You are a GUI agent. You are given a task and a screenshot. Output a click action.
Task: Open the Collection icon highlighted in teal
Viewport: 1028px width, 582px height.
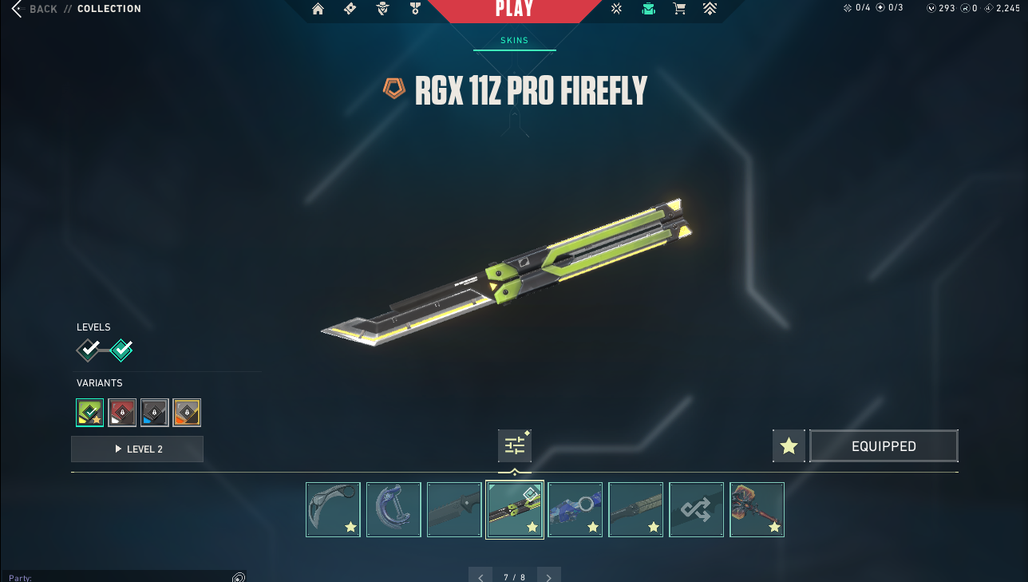pyautogui.click(x=648, y=9)
